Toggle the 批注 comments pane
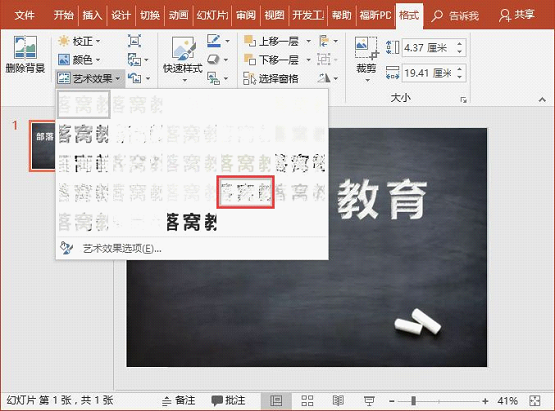The image size is (555, 411). click(x=228, y=401)
